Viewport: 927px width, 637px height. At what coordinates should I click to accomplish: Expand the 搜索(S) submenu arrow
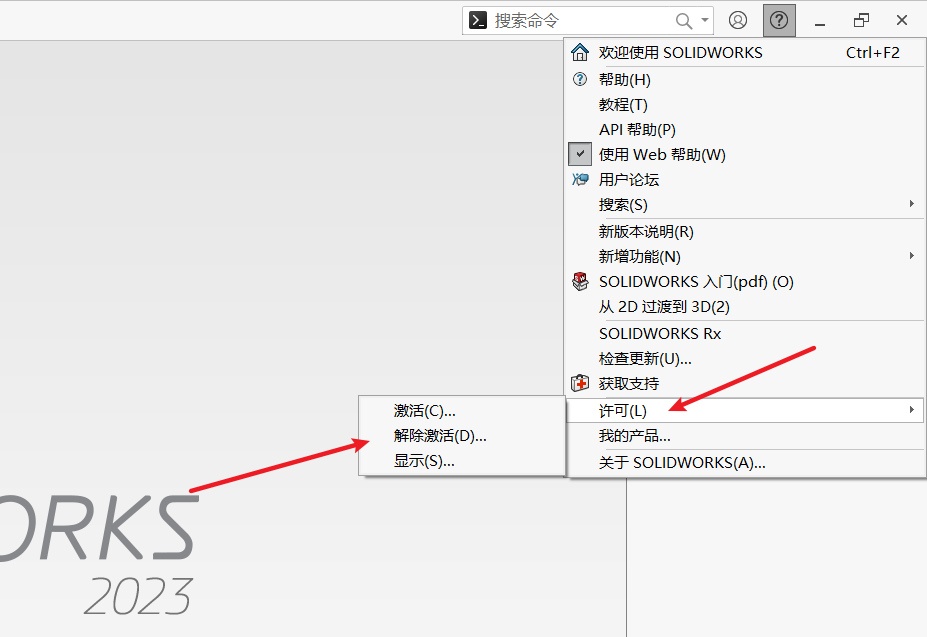click(x=911, y=204)
